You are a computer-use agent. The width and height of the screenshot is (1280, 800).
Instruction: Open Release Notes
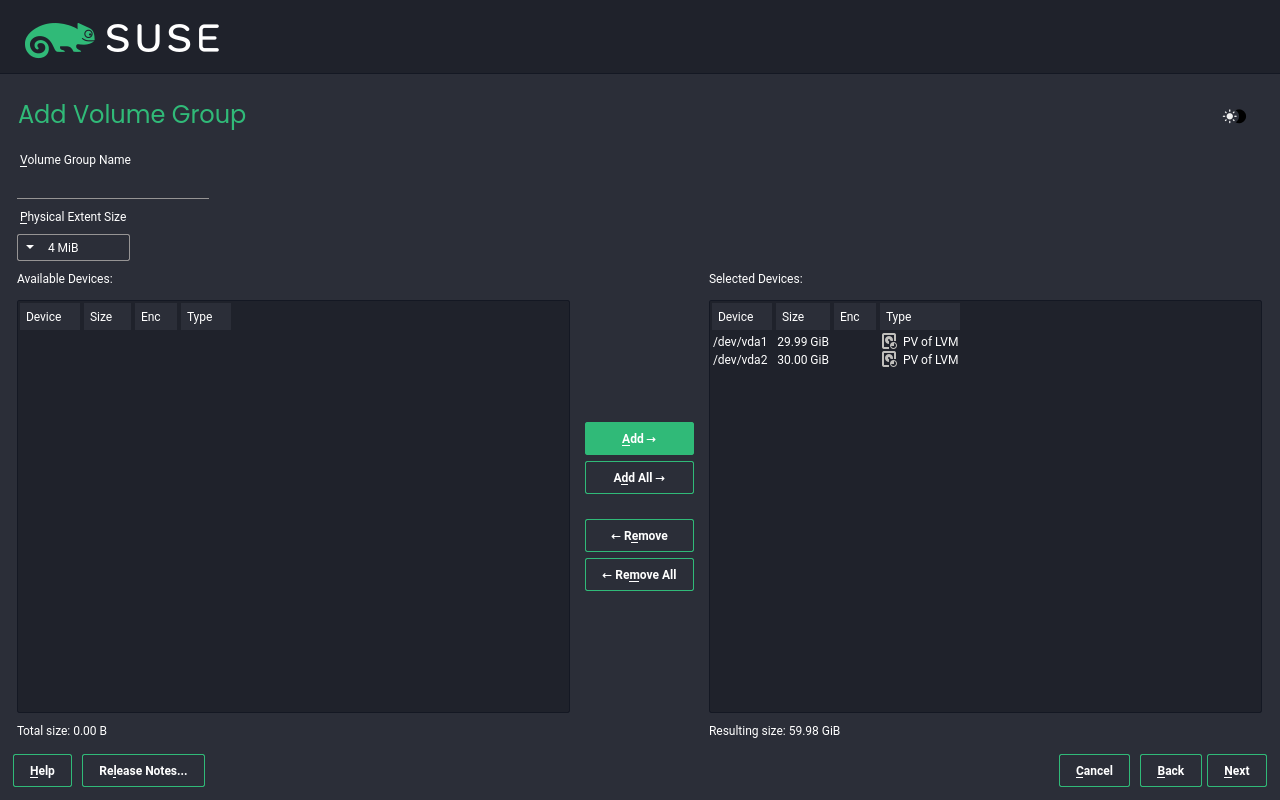143,771
